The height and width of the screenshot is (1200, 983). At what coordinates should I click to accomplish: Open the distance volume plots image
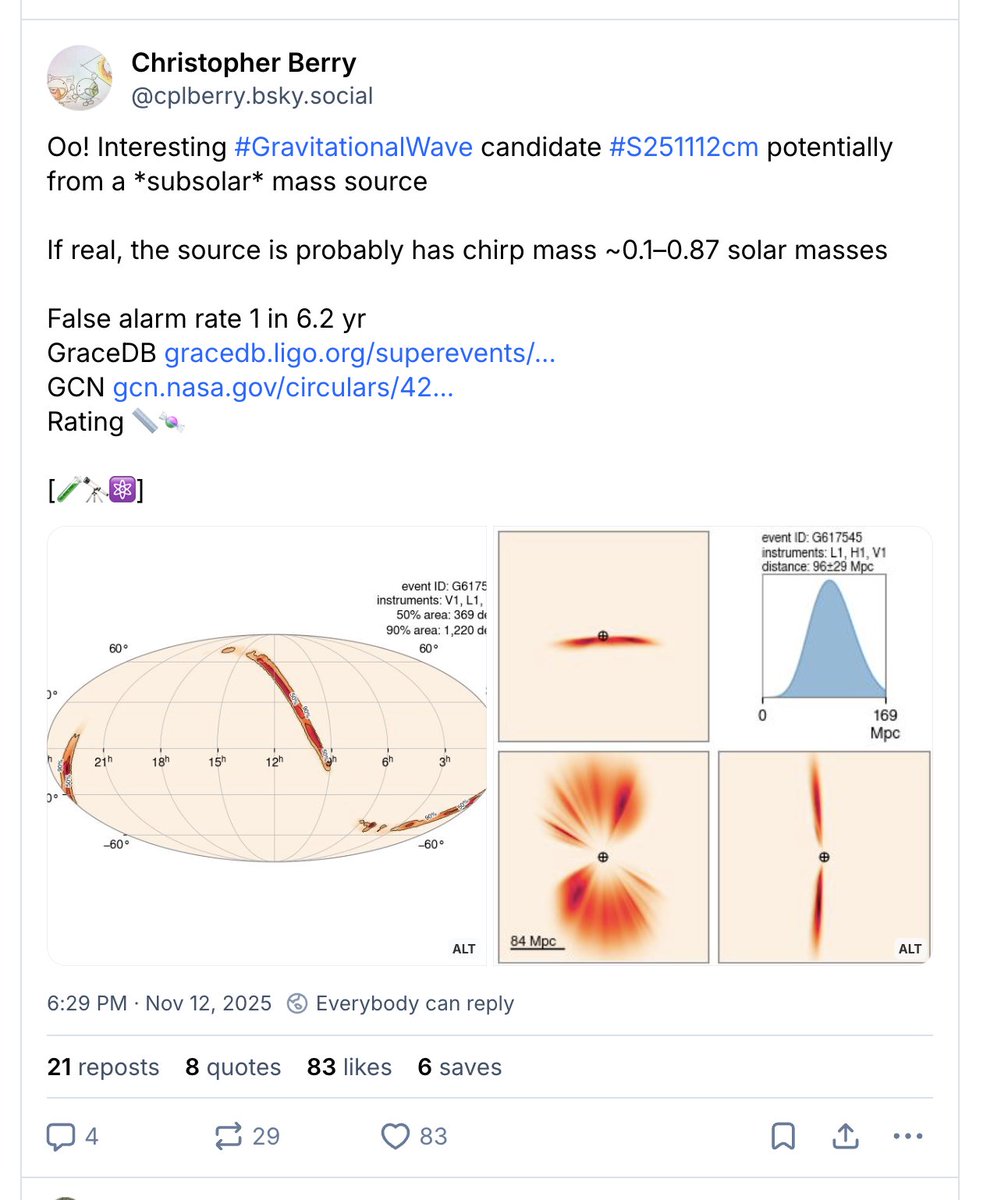point(714,745)
